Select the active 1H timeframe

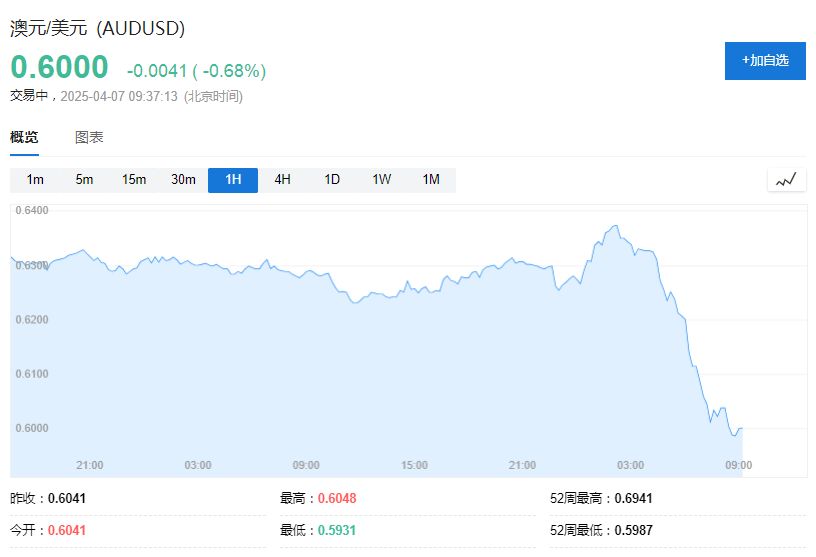click(233, 180)
